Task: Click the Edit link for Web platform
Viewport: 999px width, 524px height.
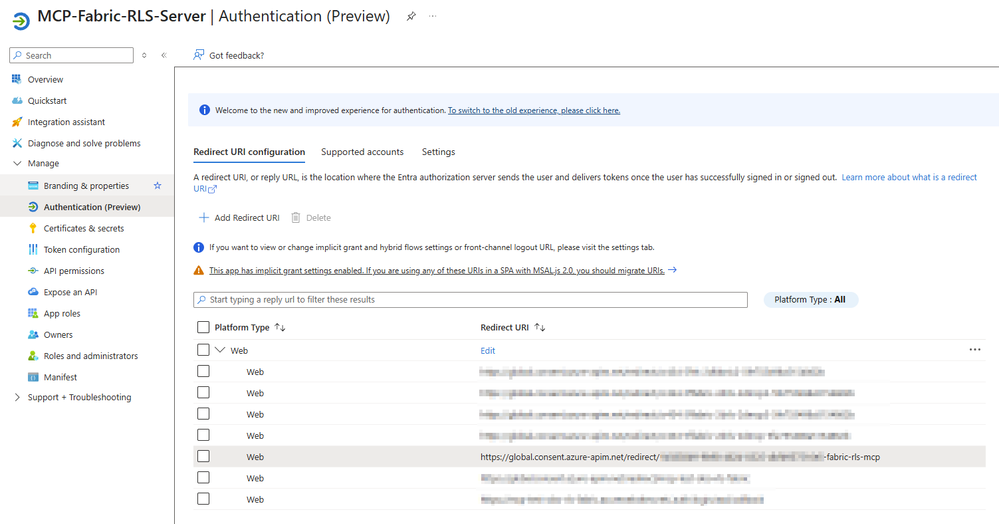Action: click(488, 351)
